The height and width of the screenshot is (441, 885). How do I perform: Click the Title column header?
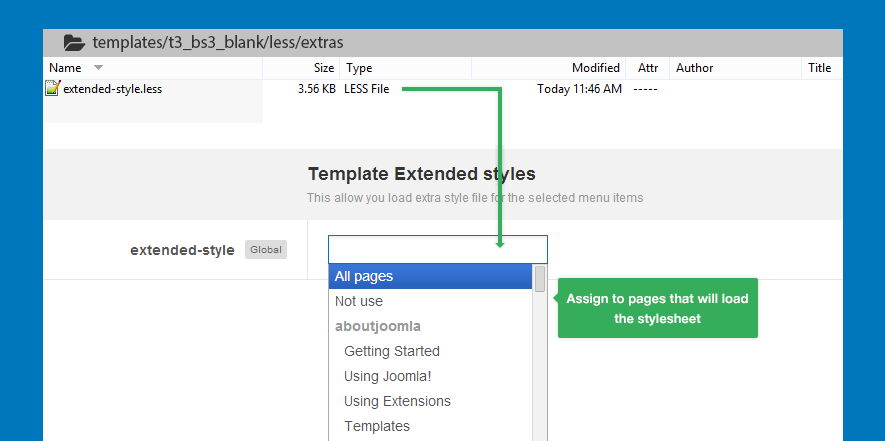(819, 68)
